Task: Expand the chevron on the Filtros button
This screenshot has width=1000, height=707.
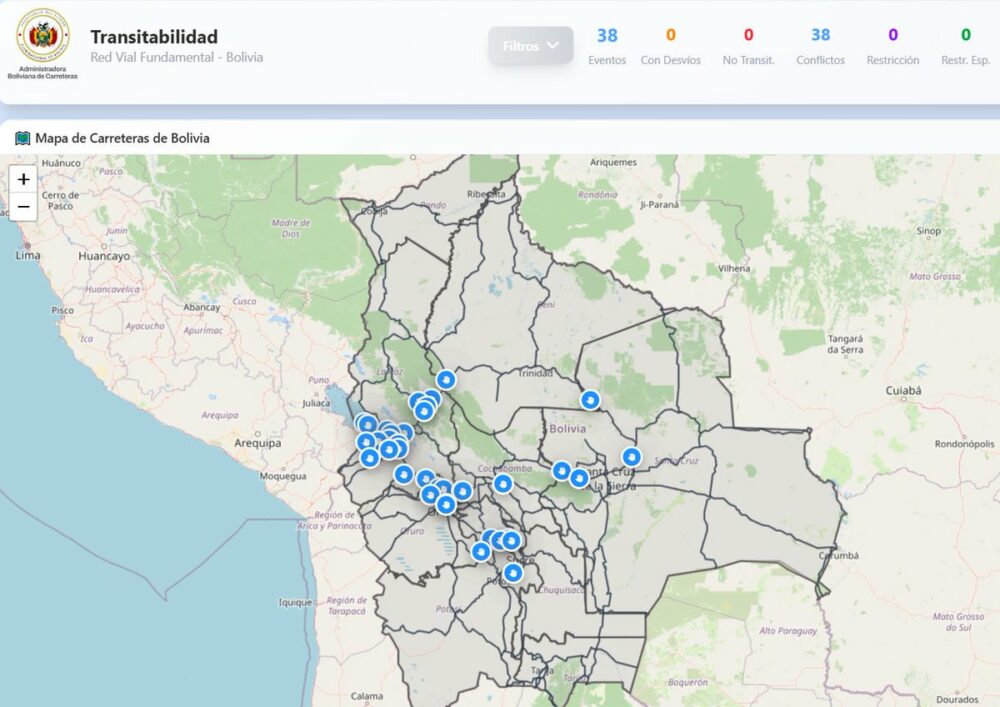Action: click(x=553, y=46)
